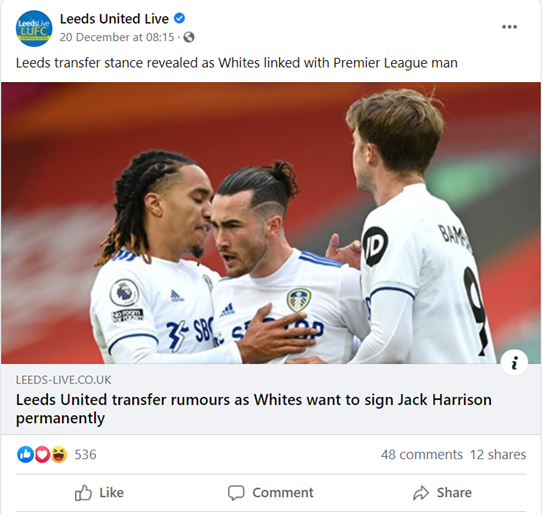View the 12 shares list
Screen dimensions: 542x514
tap(498, 455)
